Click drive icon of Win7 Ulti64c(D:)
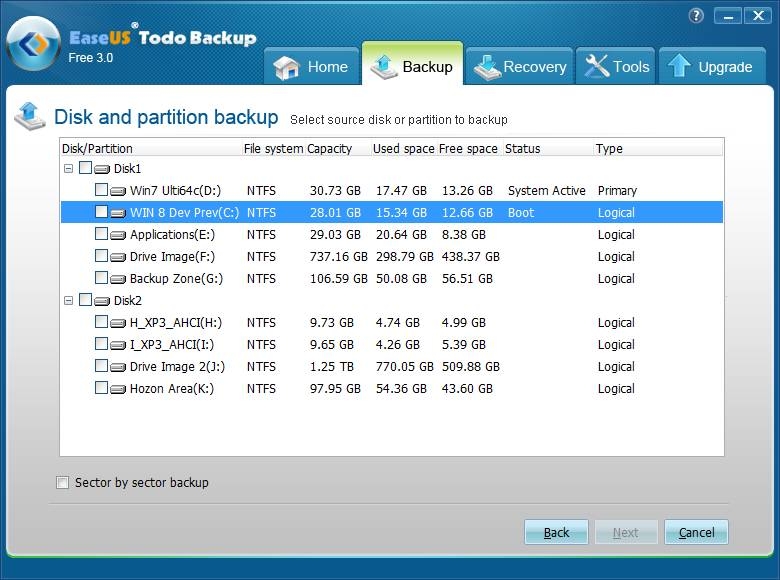780x580 pixels. pyautogui.click(x=118, y=191)
